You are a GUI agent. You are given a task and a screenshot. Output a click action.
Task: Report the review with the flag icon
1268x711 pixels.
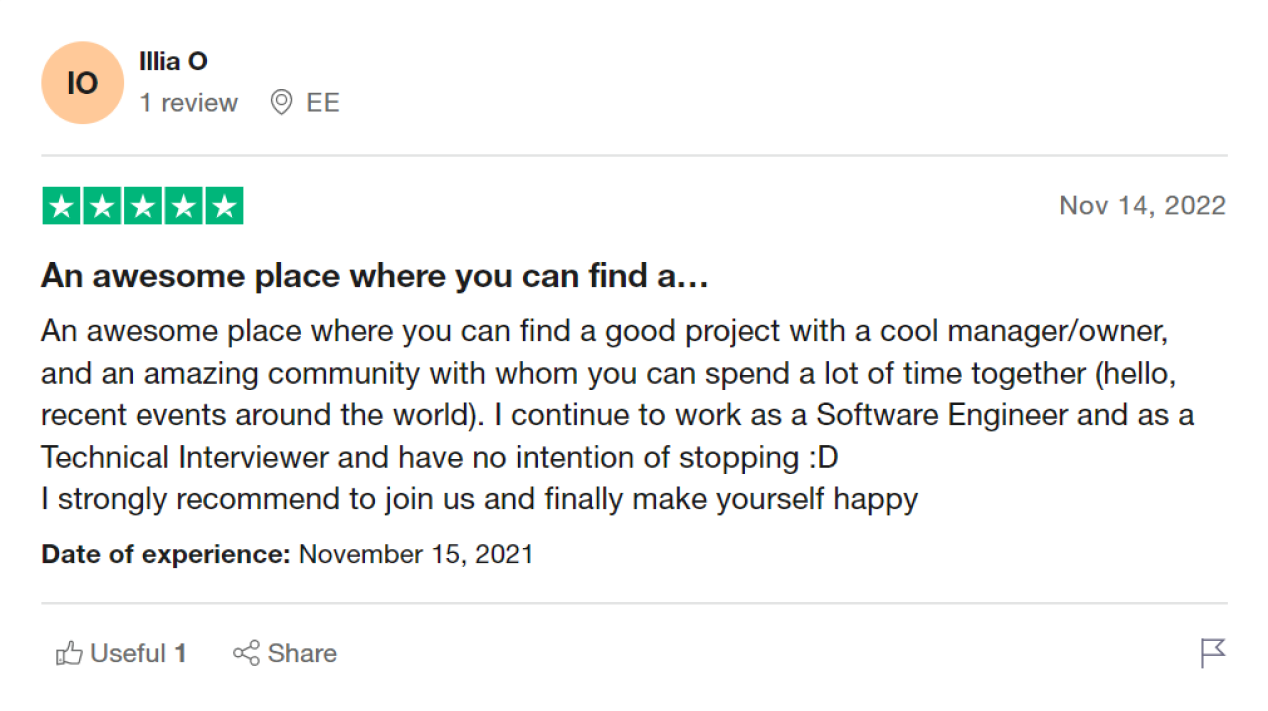[x=1212, y=653]
